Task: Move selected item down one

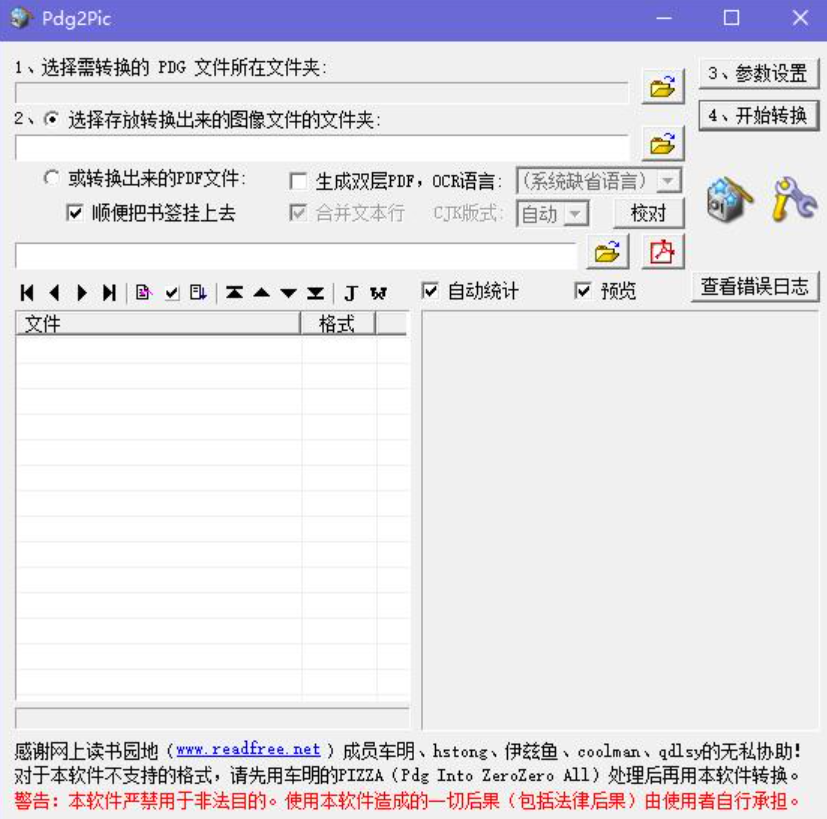Action: 289,293
